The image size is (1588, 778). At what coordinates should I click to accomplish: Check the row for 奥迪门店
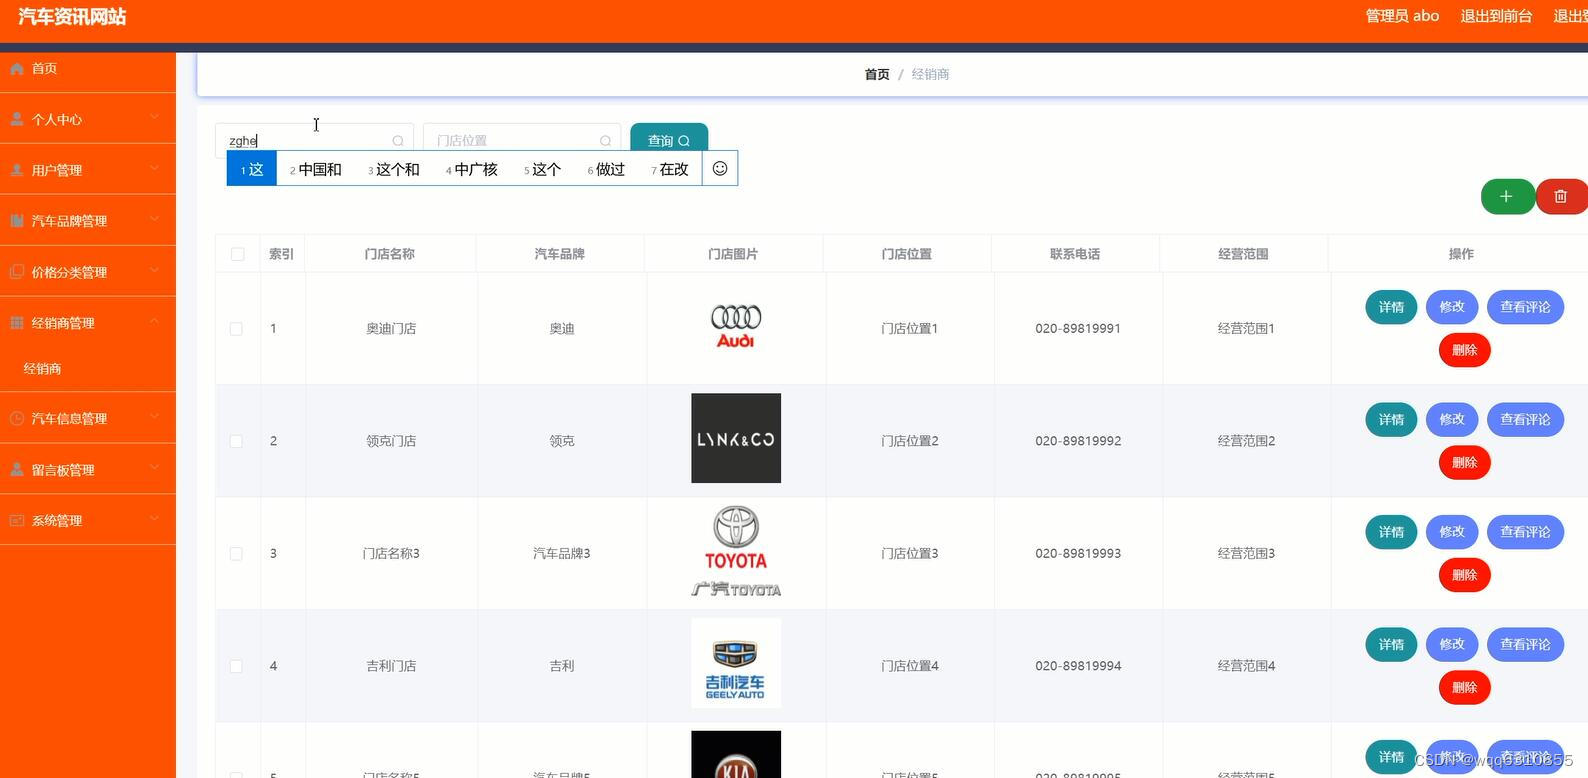(x=236, y=329)
